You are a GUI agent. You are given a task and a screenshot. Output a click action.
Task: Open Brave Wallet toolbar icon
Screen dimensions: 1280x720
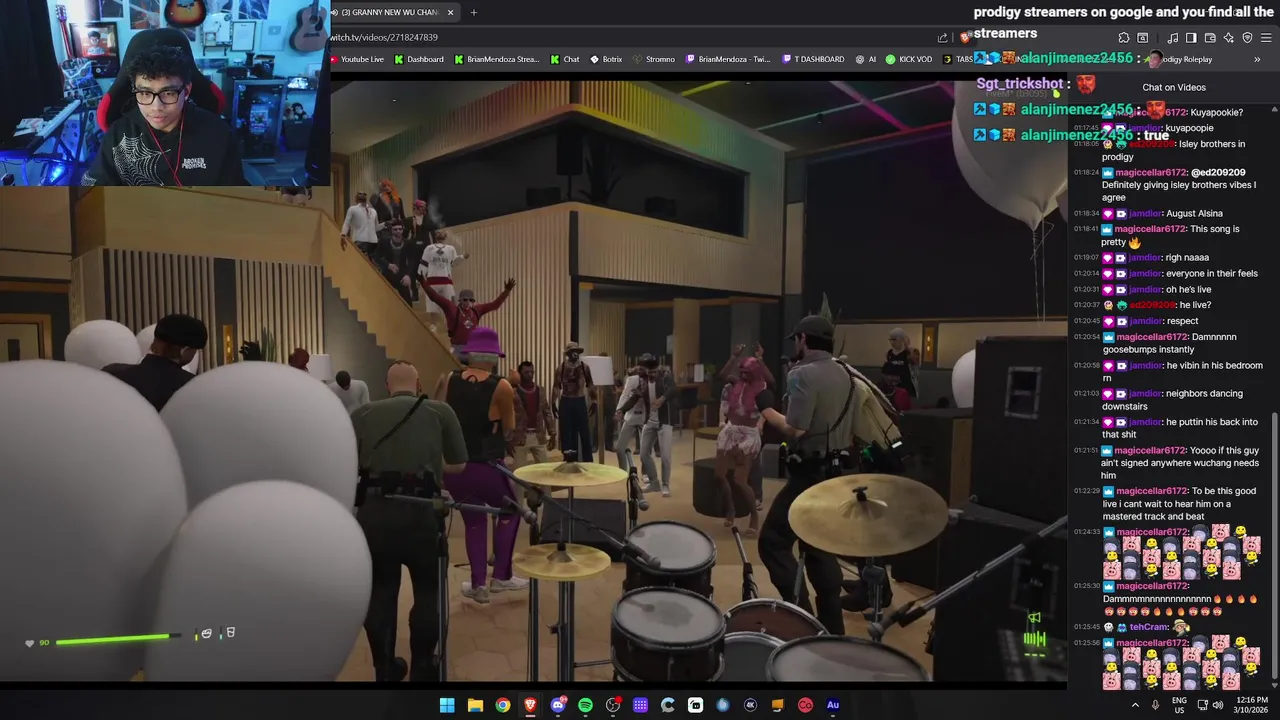point(1210,38)
